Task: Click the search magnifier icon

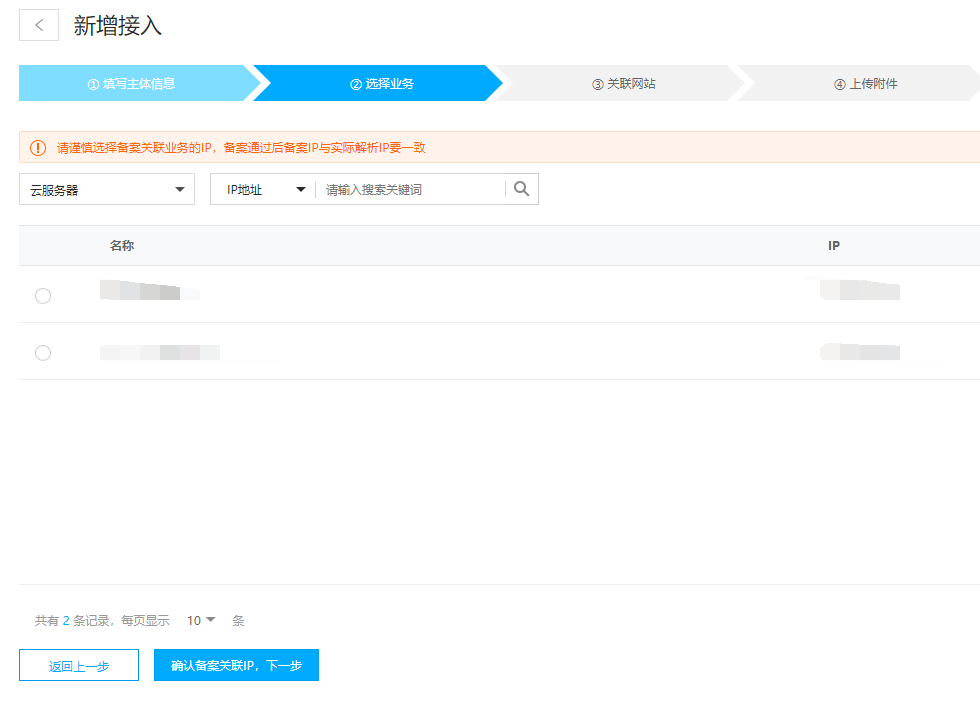Action: [521, 189]
